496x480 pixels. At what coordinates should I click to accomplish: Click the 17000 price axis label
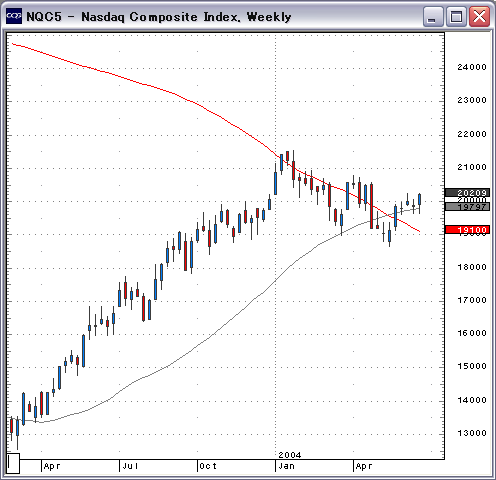[x=472, y=300]
